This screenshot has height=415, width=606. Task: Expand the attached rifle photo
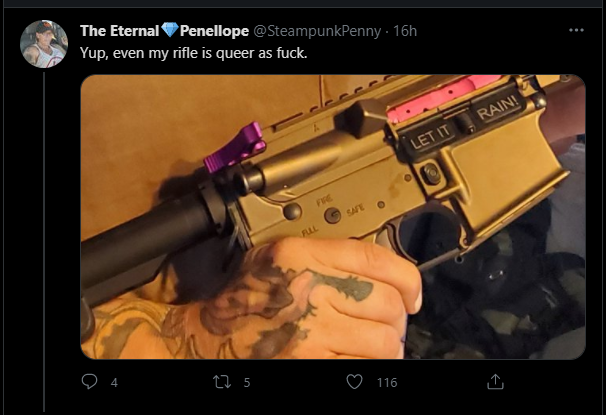tap(333, 217)
